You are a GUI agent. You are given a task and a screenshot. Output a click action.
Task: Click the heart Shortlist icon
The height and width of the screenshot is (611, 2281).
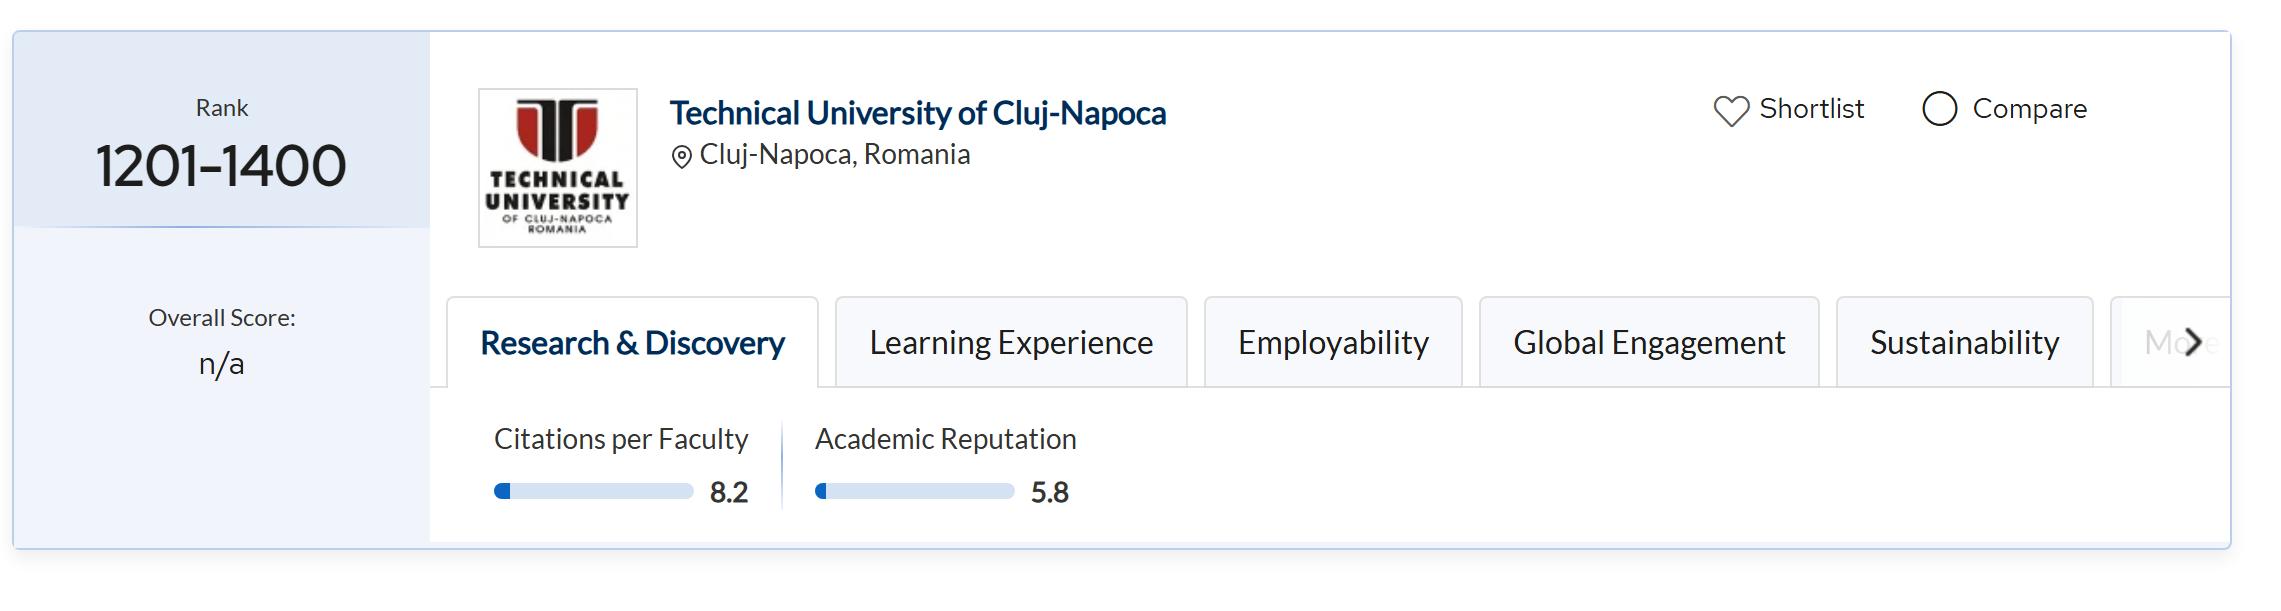click(x=1731, y=110)
